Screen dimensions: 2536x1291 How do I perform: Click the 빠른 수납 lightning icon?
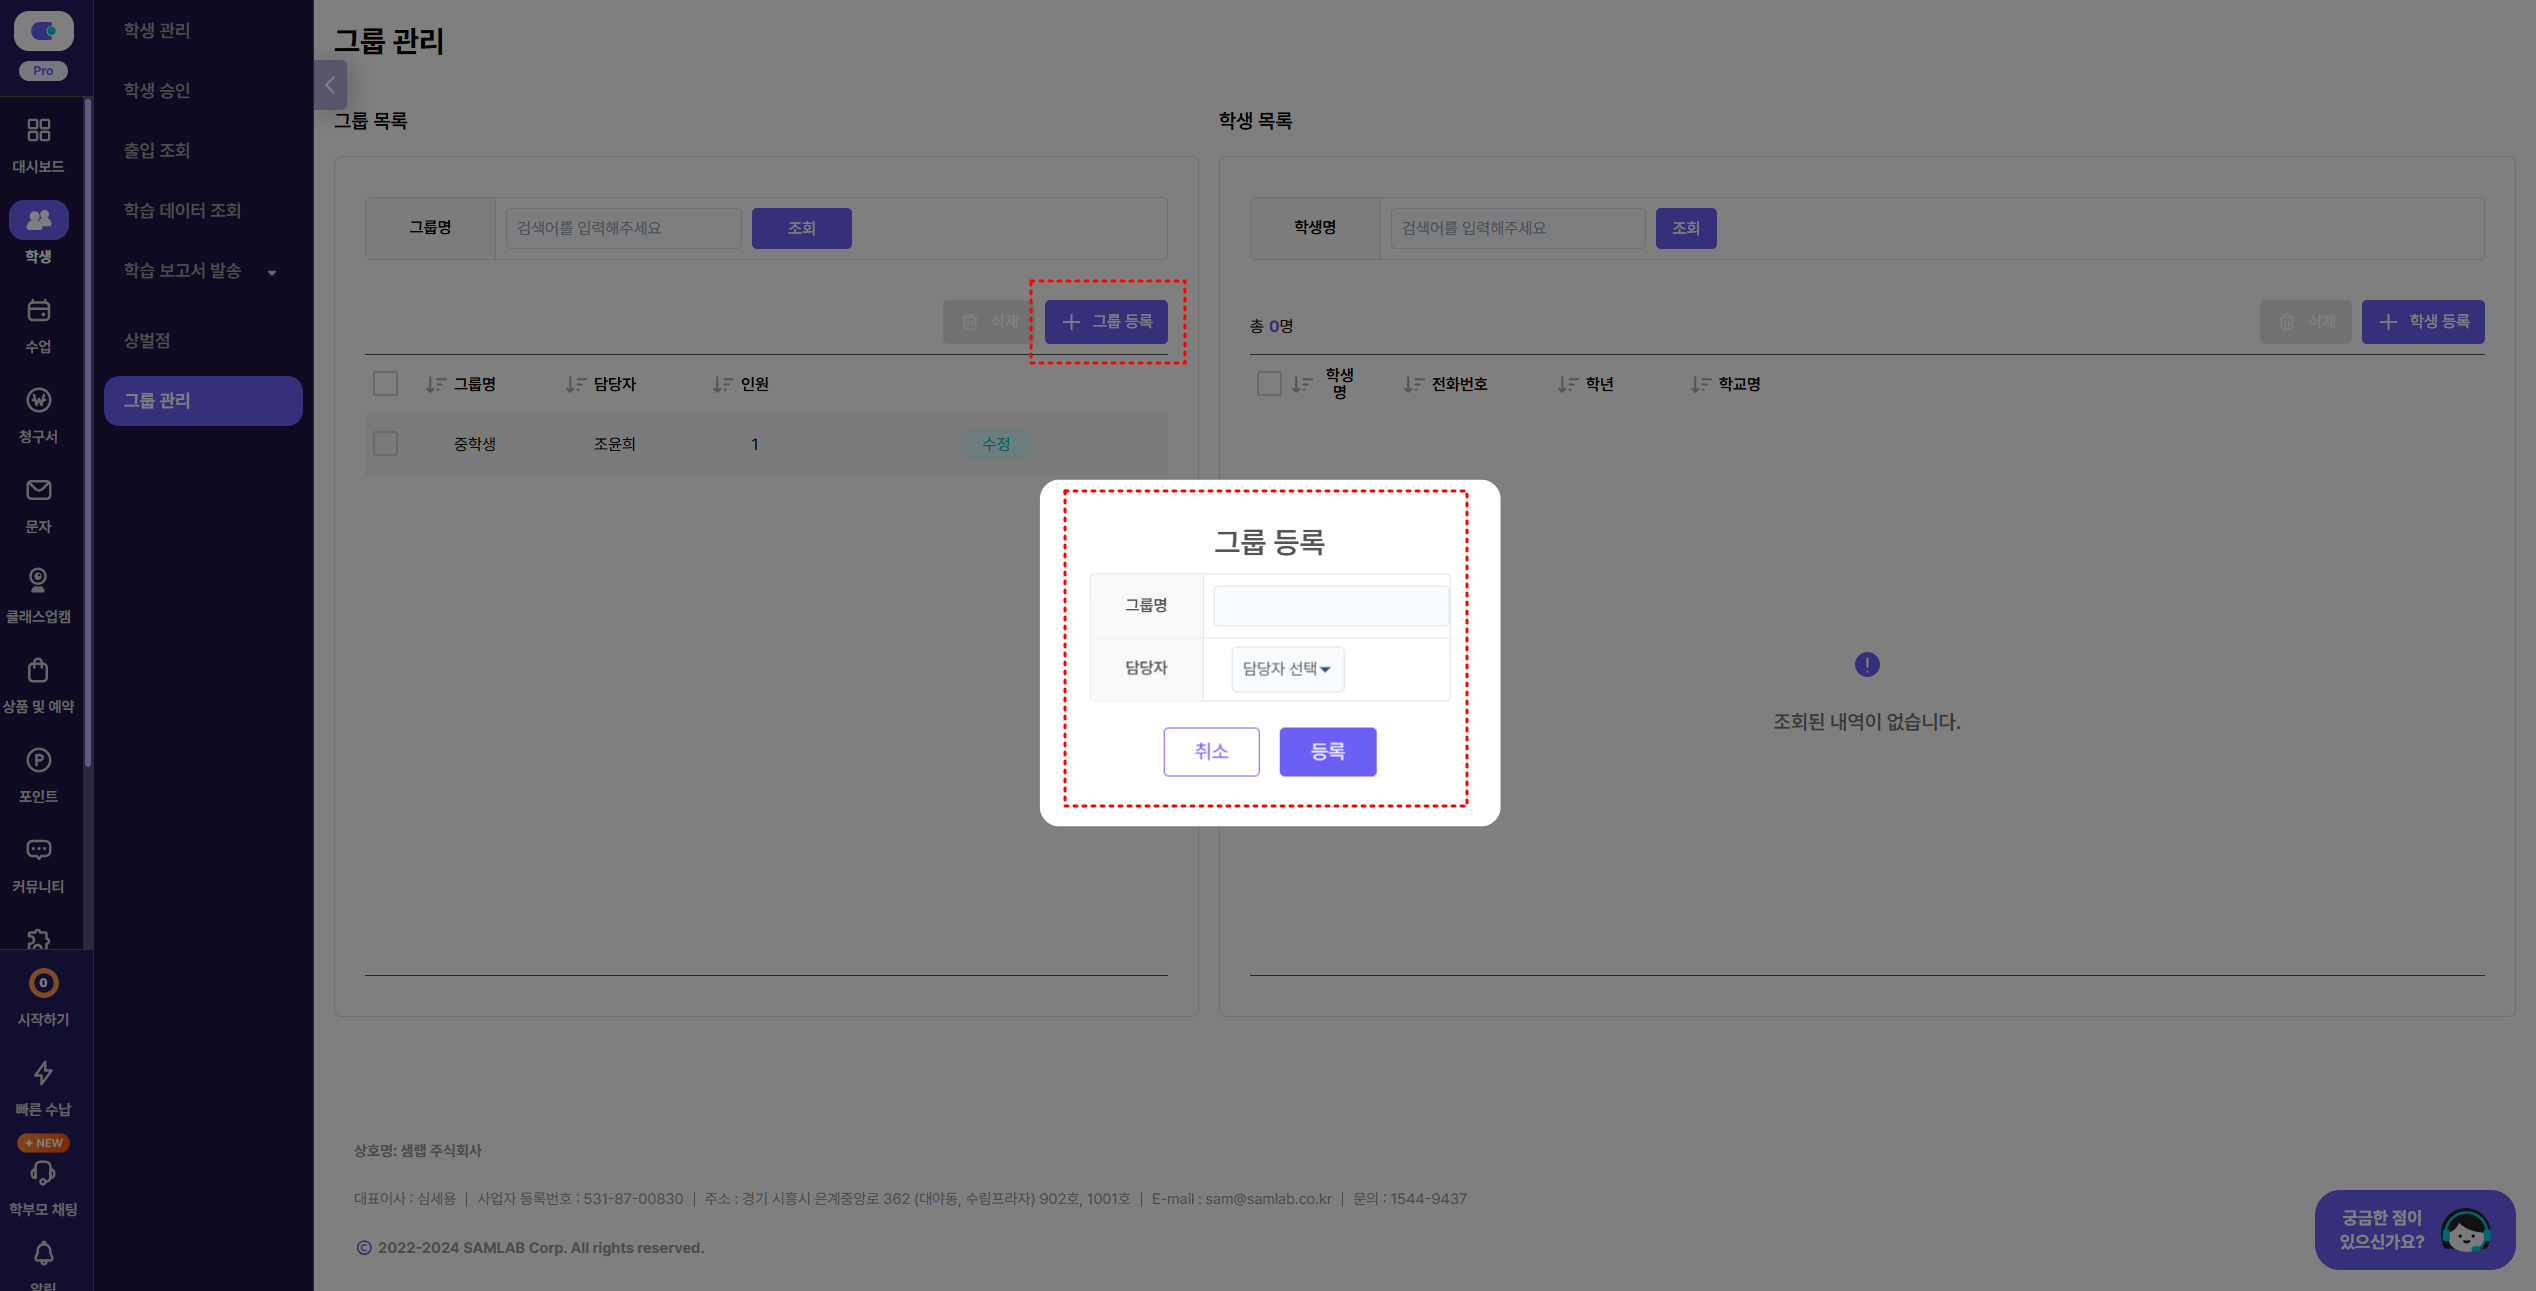43,1074
